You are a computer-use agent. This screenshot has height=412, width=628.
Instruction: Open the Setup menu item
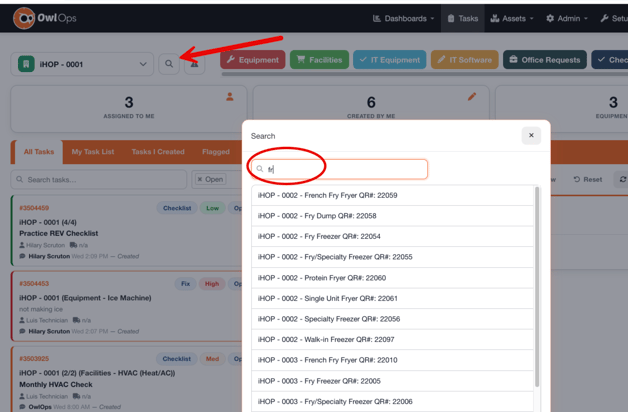coord(614,18)
